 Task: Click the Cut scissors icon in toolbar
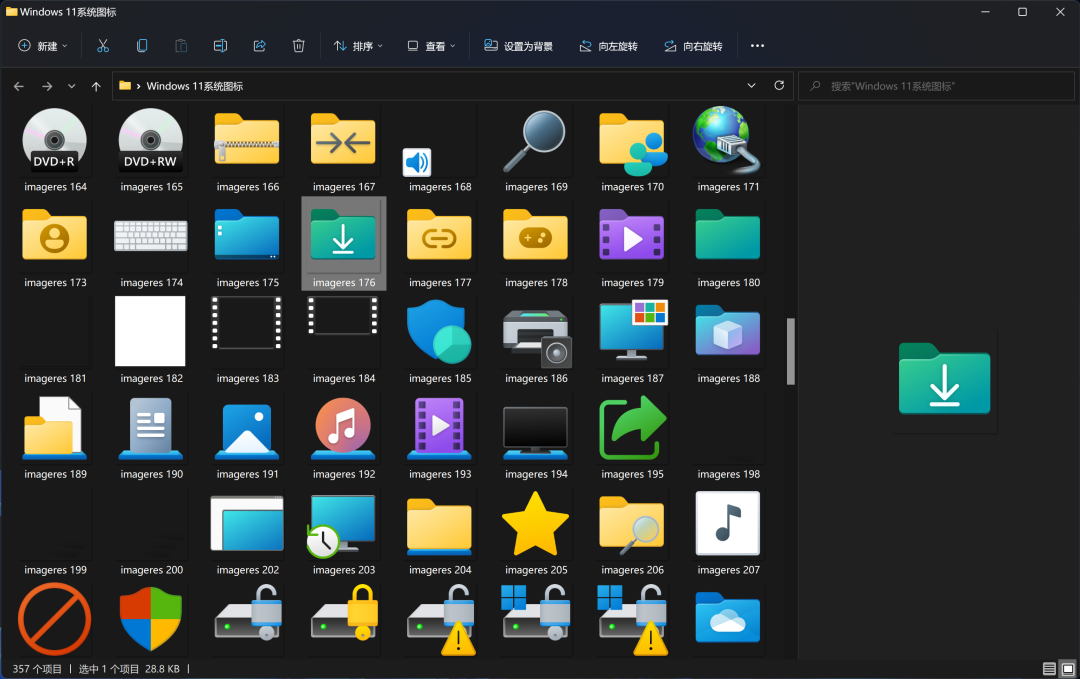[103, 45]
